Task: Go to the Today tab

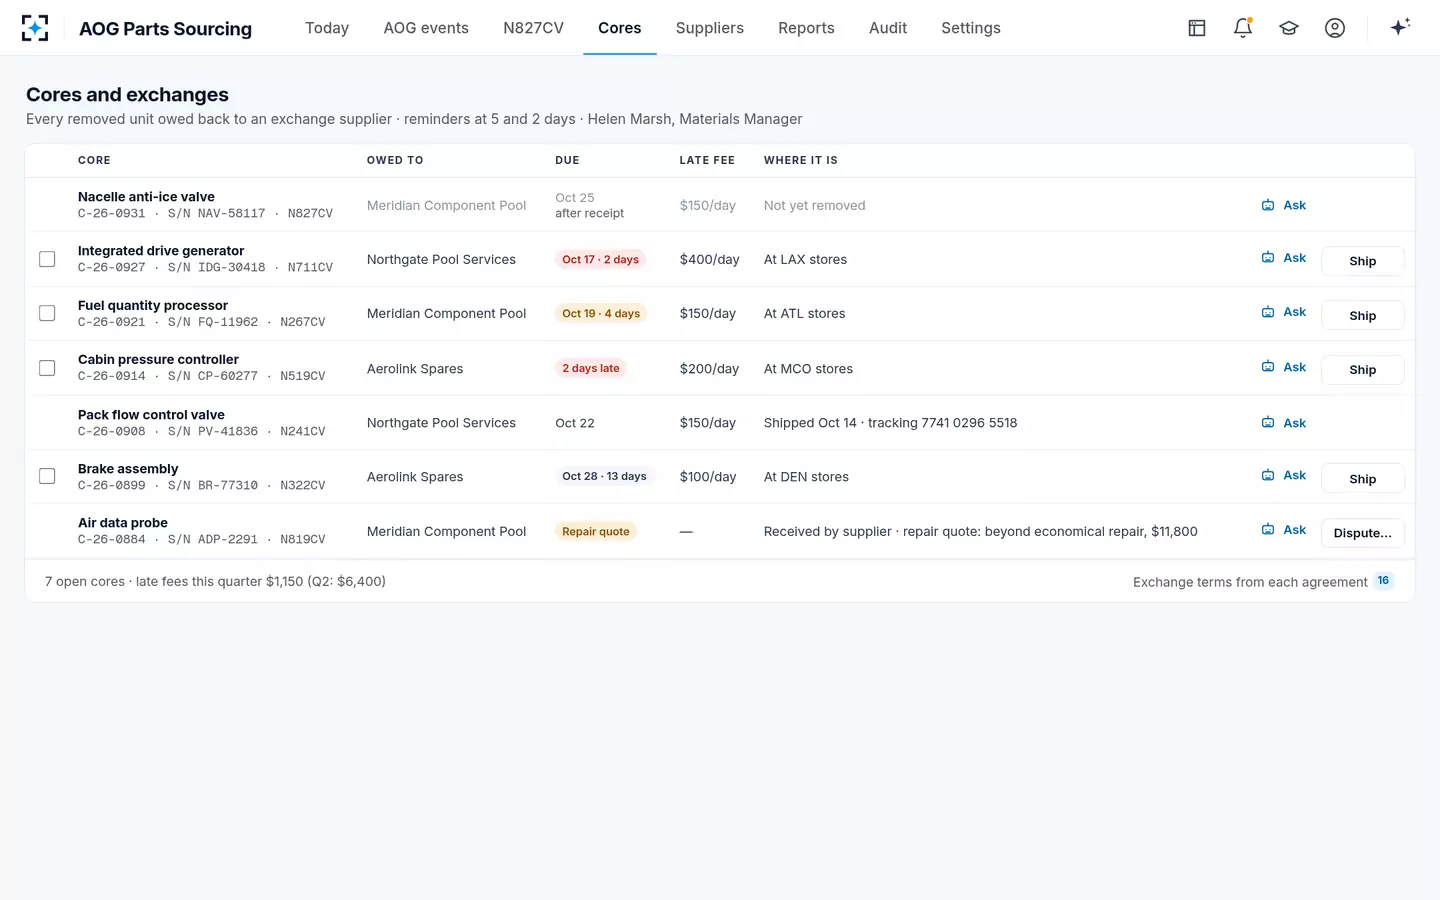Action: [x=327, y=28]
